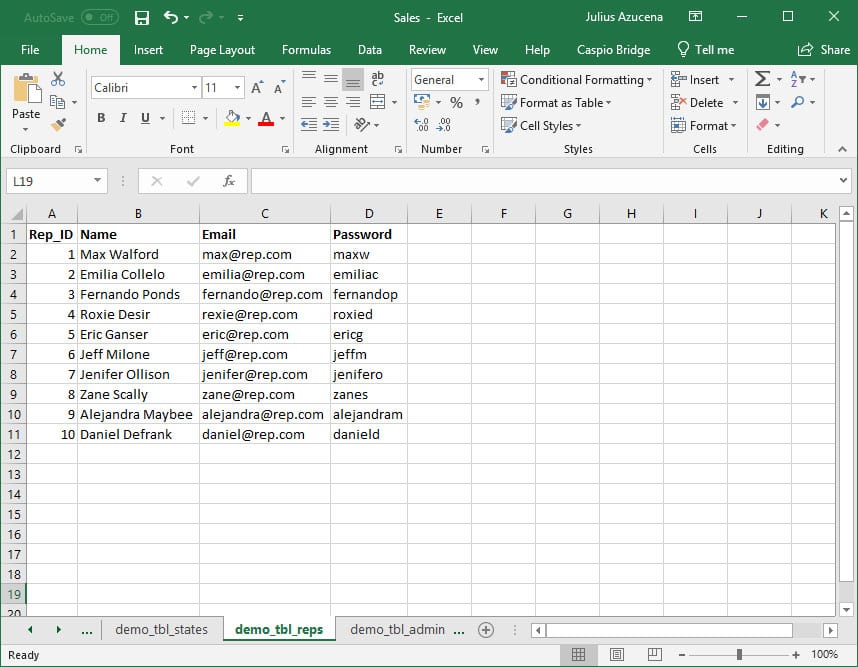
Task: Click the Cut scissors icon
Action: pos(58,80)
